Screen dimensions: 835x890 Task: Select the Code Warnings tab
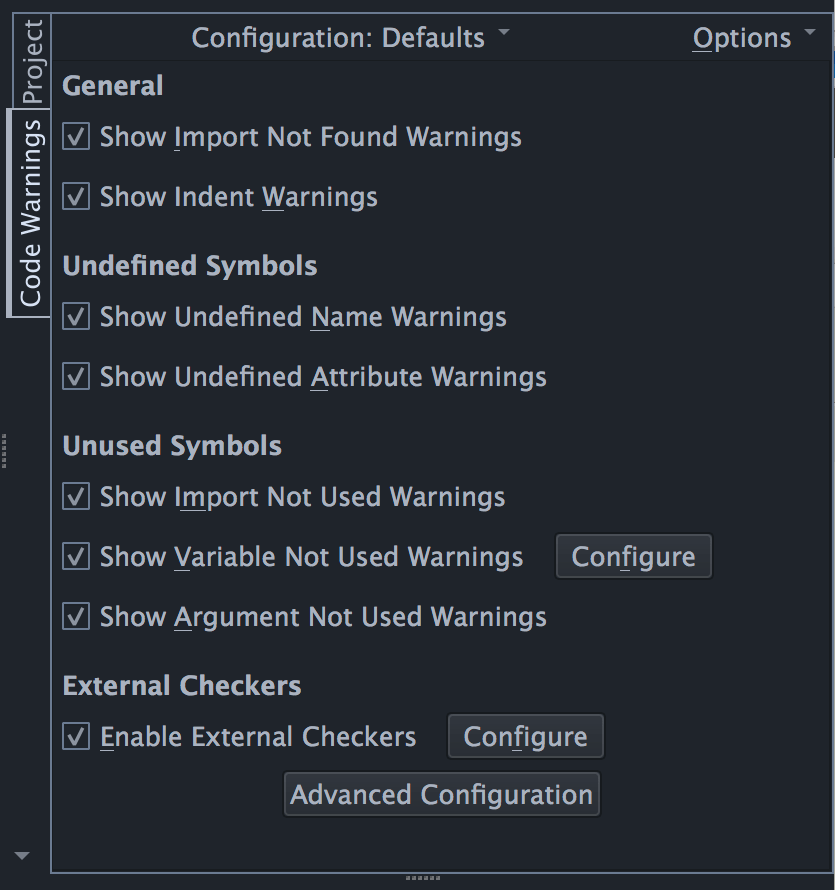[31, 213]
